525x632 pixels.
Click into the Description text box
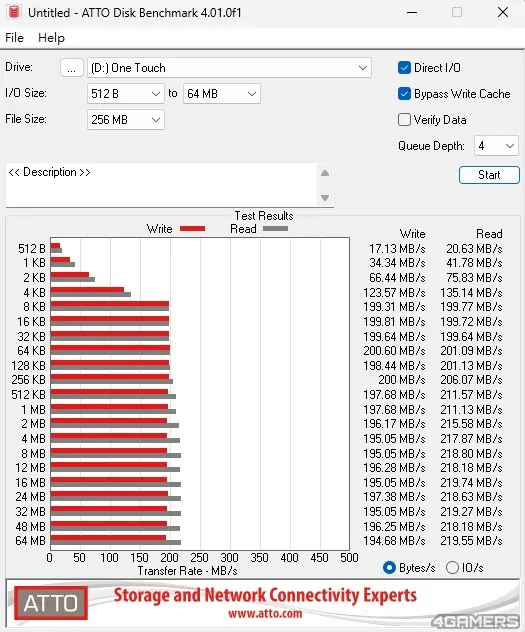tap(161, 185)
